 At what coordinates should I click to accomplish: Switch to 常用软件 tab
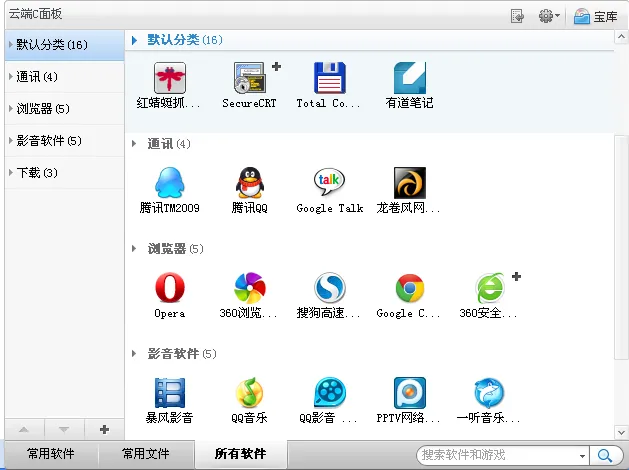51,454
